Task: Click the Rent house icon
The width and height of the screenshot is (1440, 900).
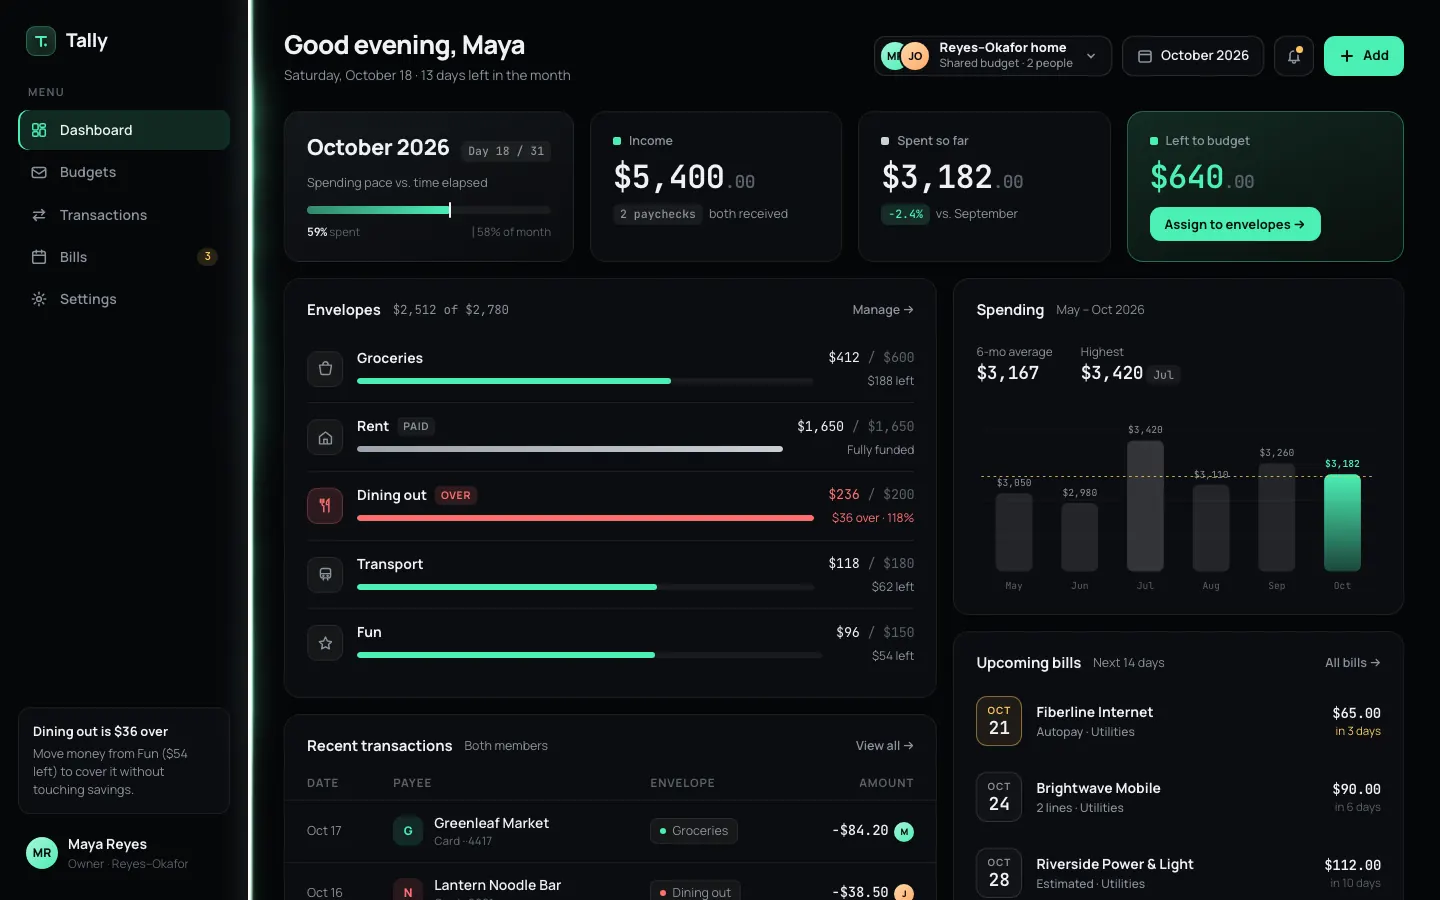Action: 325,437
